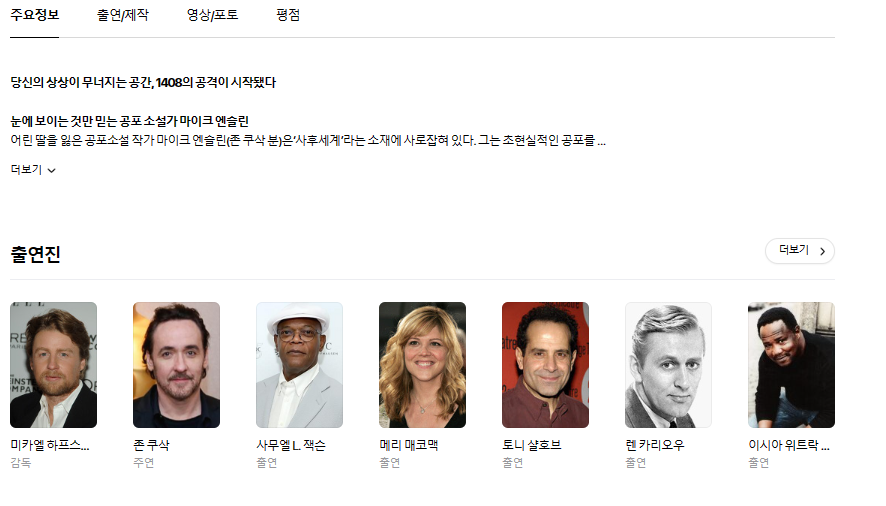Click the 렌 카리오우 name link

[x=655, y=446]
